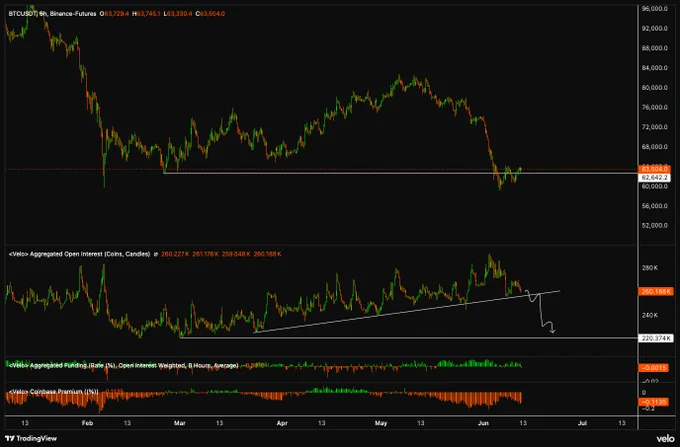Image resolution: width=680 pixels, height=447 pixels.
Task: Click the May date axis label
Action: click(x=381, y=423)
